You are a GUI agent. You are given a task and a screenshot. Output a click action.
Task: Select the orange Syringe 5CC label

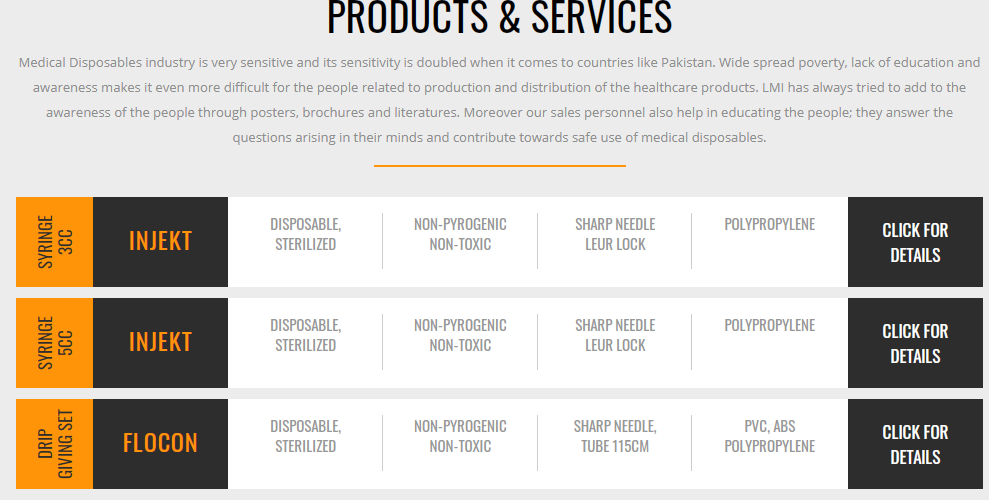pos(55,343)
